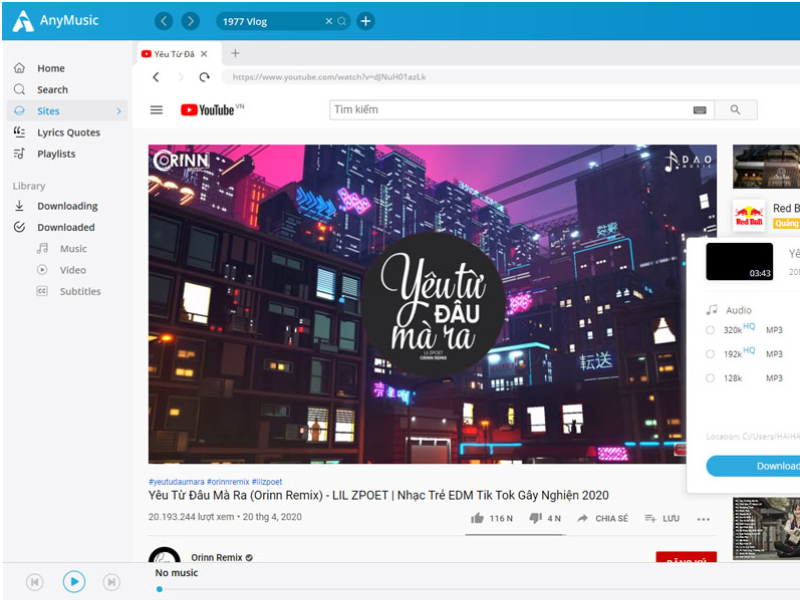The height and width of the screenshot is (600, 800).
Task: Click the #orinnremix hashtag
Action: click(228, 482)
